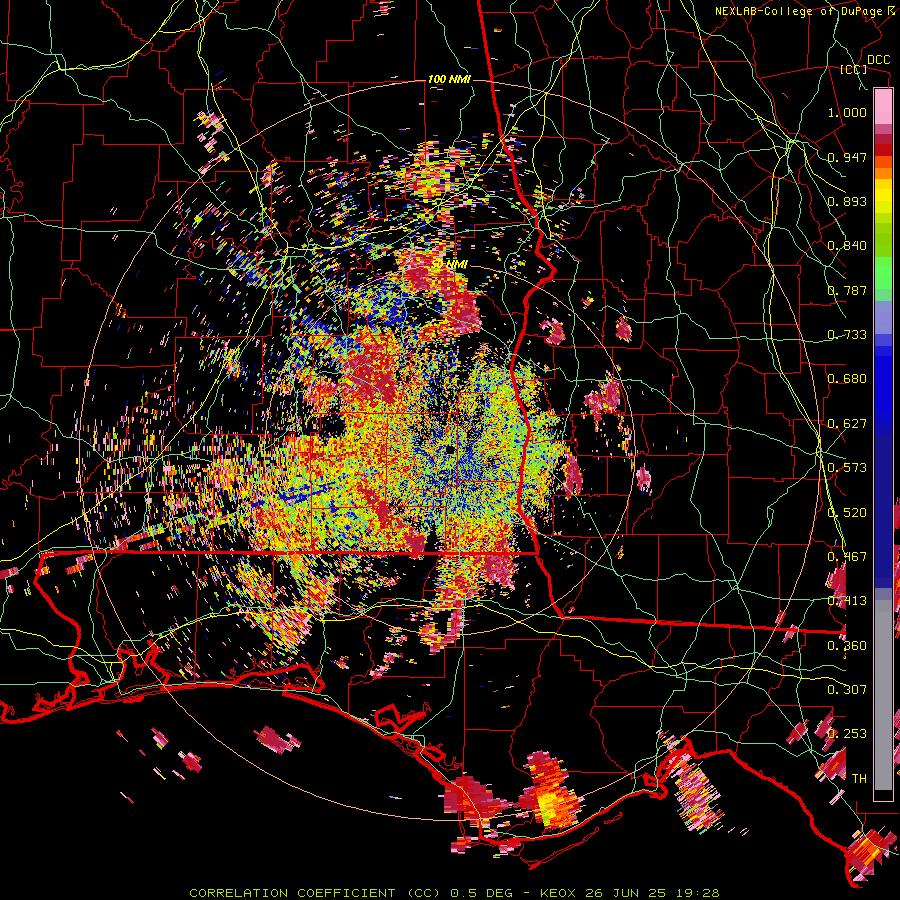The image size is (900, 900).
Task: Select the 0.893 scale value
Action: (847, 201)
